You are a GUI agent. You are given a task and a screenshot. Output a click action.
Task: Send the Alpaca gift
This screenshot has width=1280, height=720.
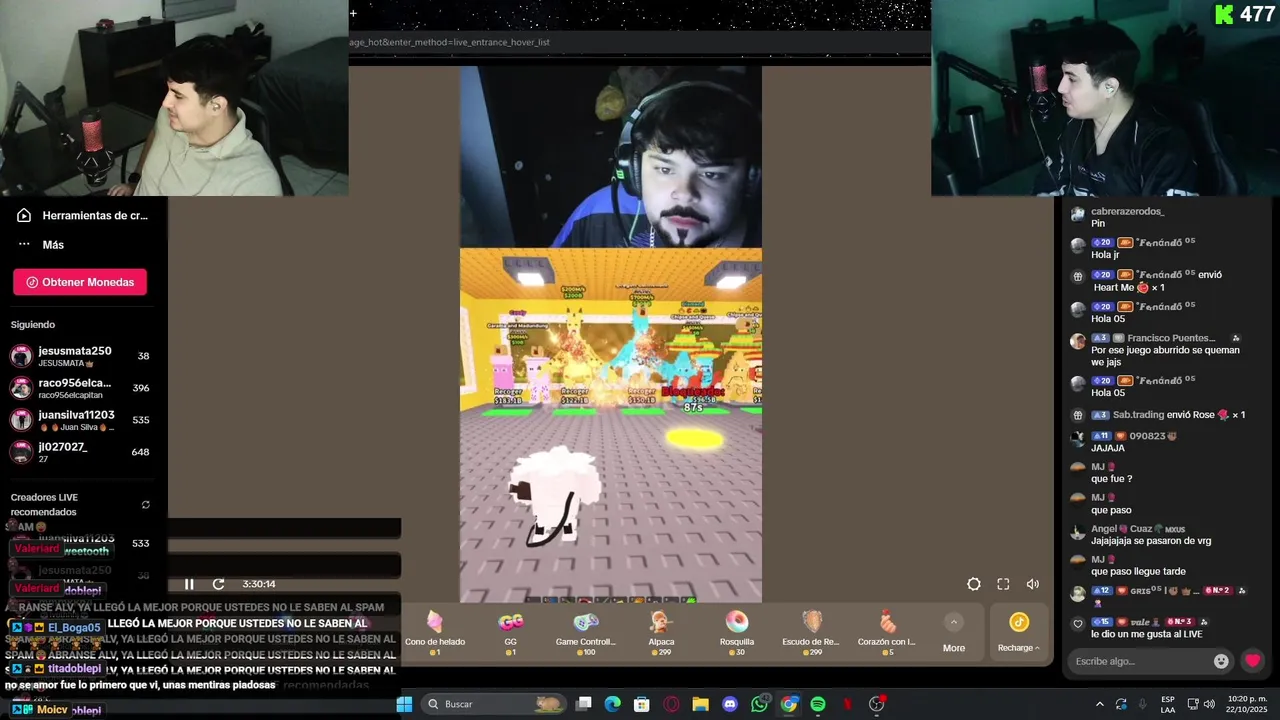(x=661, y=633)
